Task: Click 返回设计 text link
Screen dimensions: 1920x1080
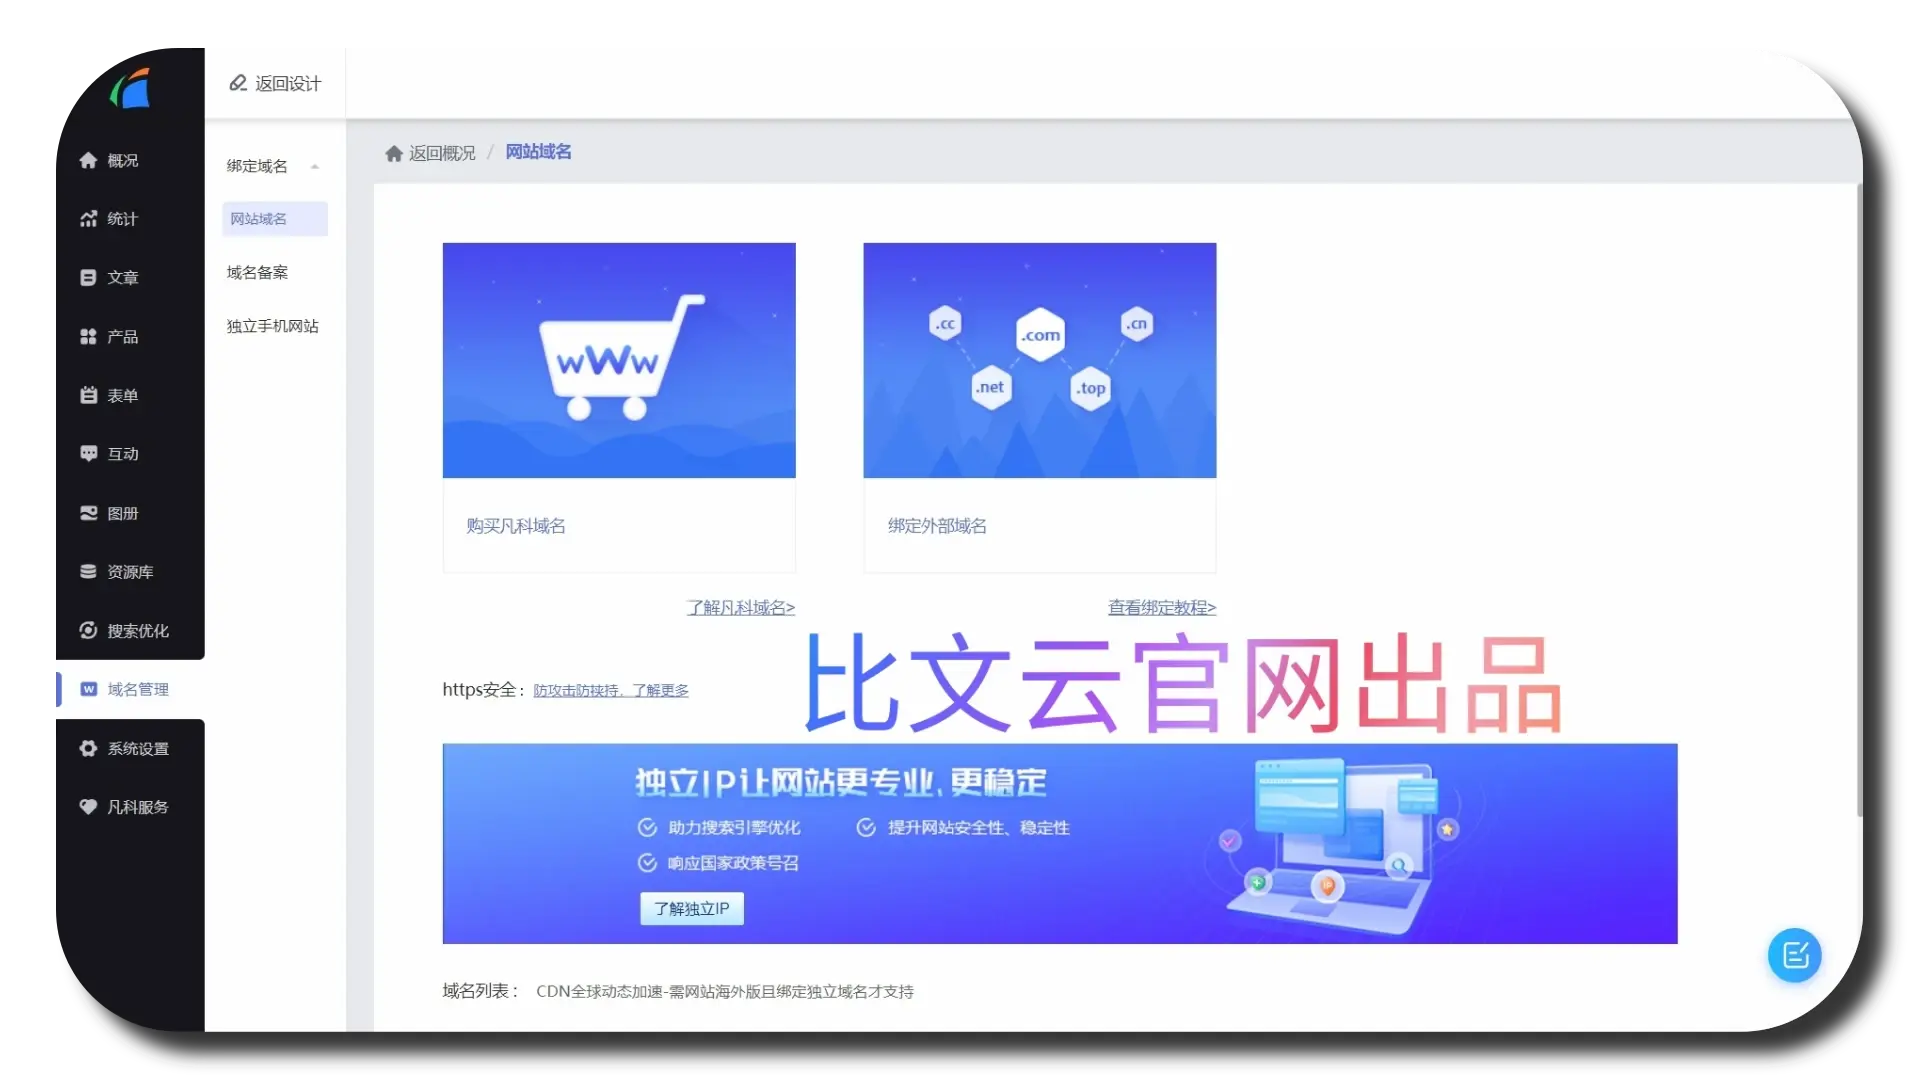Action: [288, 84]
